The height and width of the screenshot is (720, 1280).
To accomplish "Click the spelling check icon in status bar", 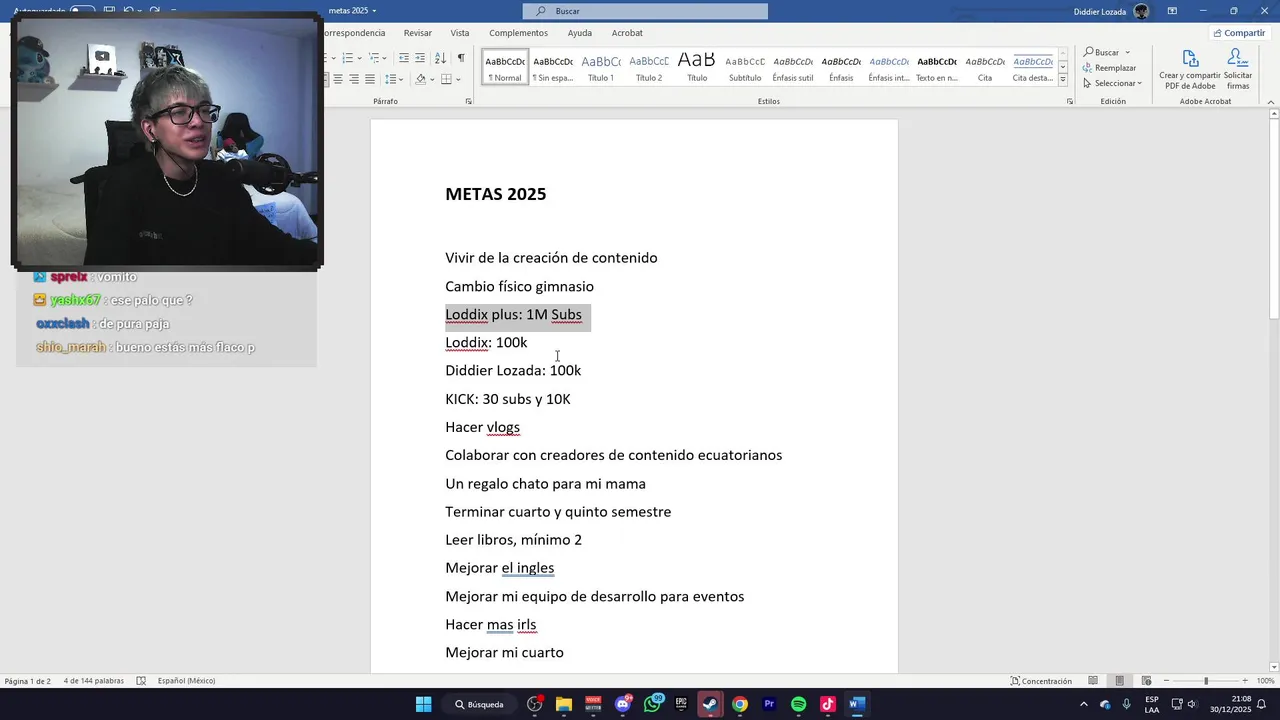I will pyautogui.click(x=141, y=681).
